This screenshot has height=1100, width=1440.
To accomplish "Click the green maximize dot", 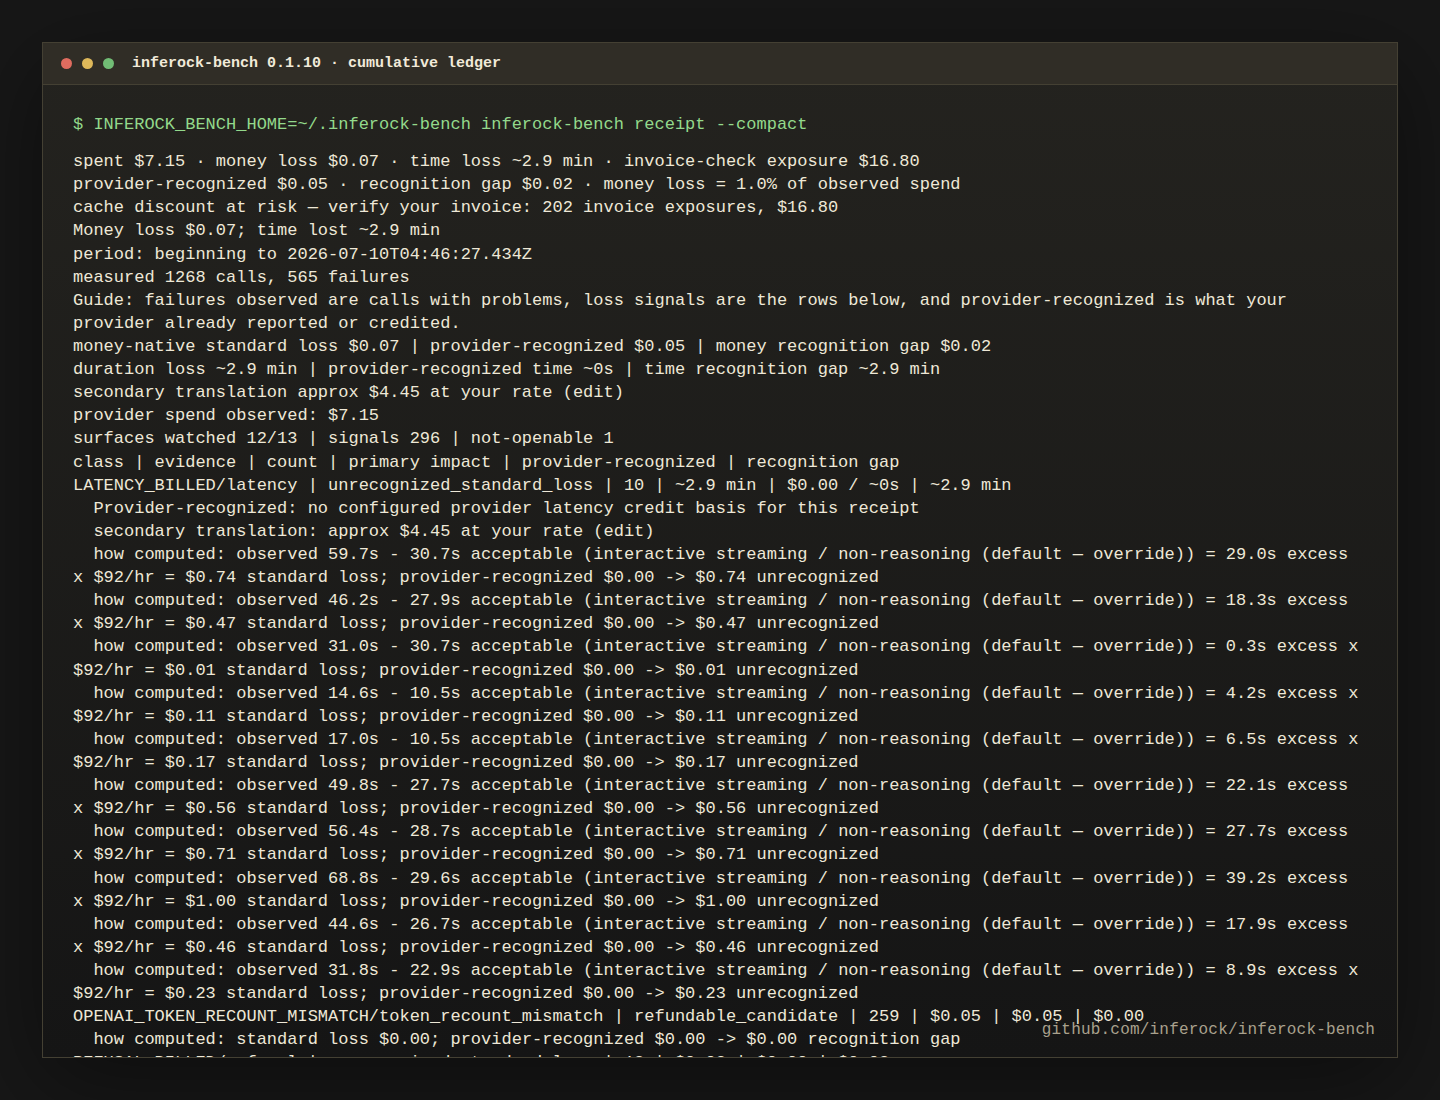I will coord(108,63).
